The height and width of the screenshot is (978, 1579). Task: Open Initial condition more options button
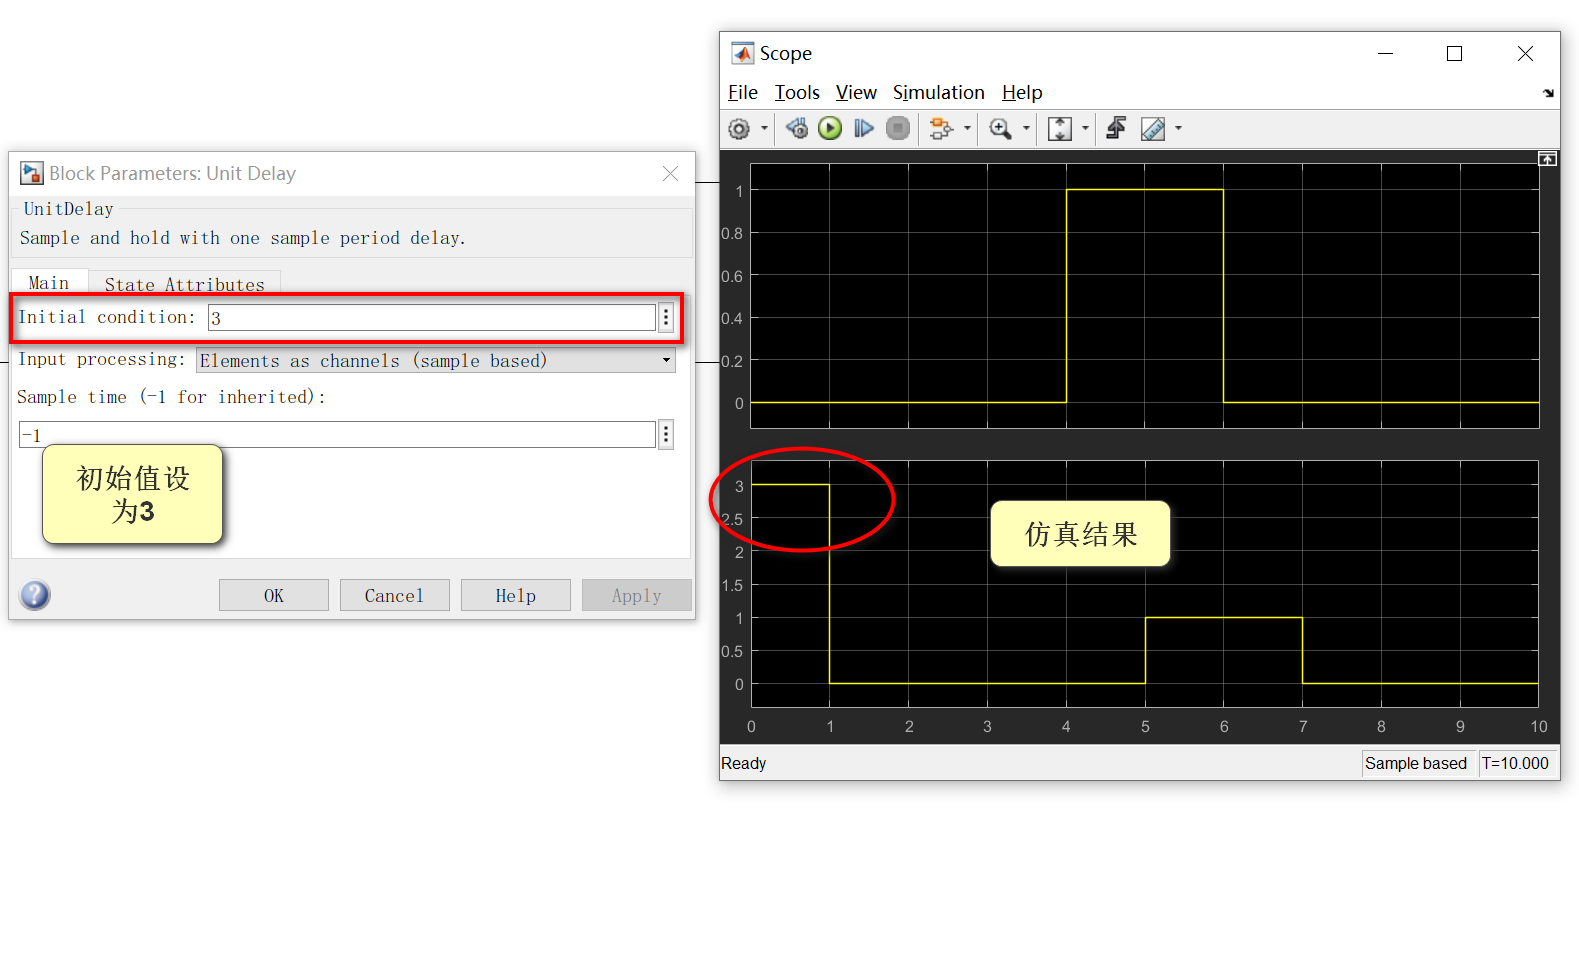point(666,318)
